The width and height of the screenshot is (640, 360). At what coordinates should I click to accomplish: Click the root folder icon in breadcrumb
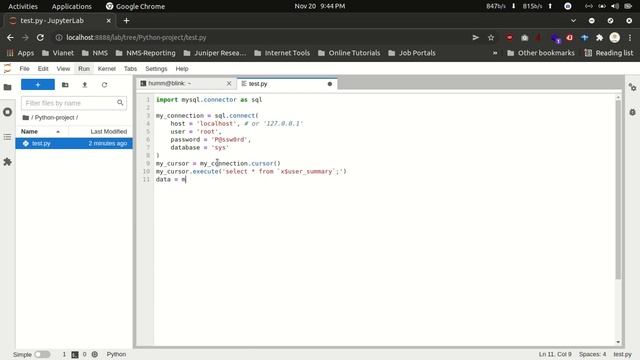pyautogui.click(x=26, y=118)
